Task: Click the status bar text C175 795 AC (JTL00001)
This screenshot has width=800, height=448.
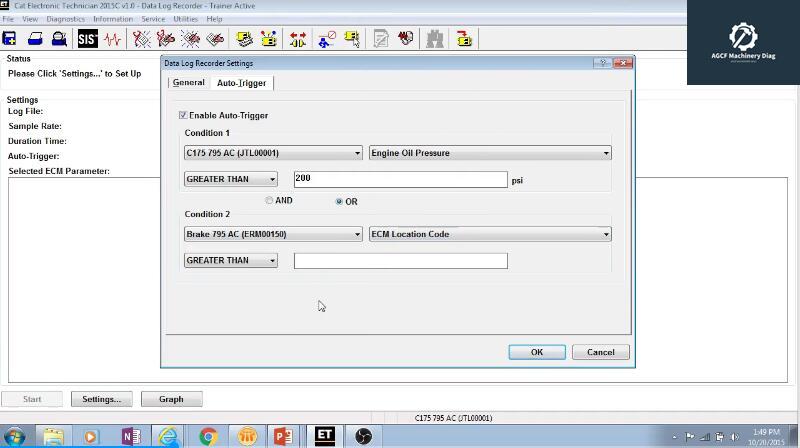Action: tap(453, 418)
